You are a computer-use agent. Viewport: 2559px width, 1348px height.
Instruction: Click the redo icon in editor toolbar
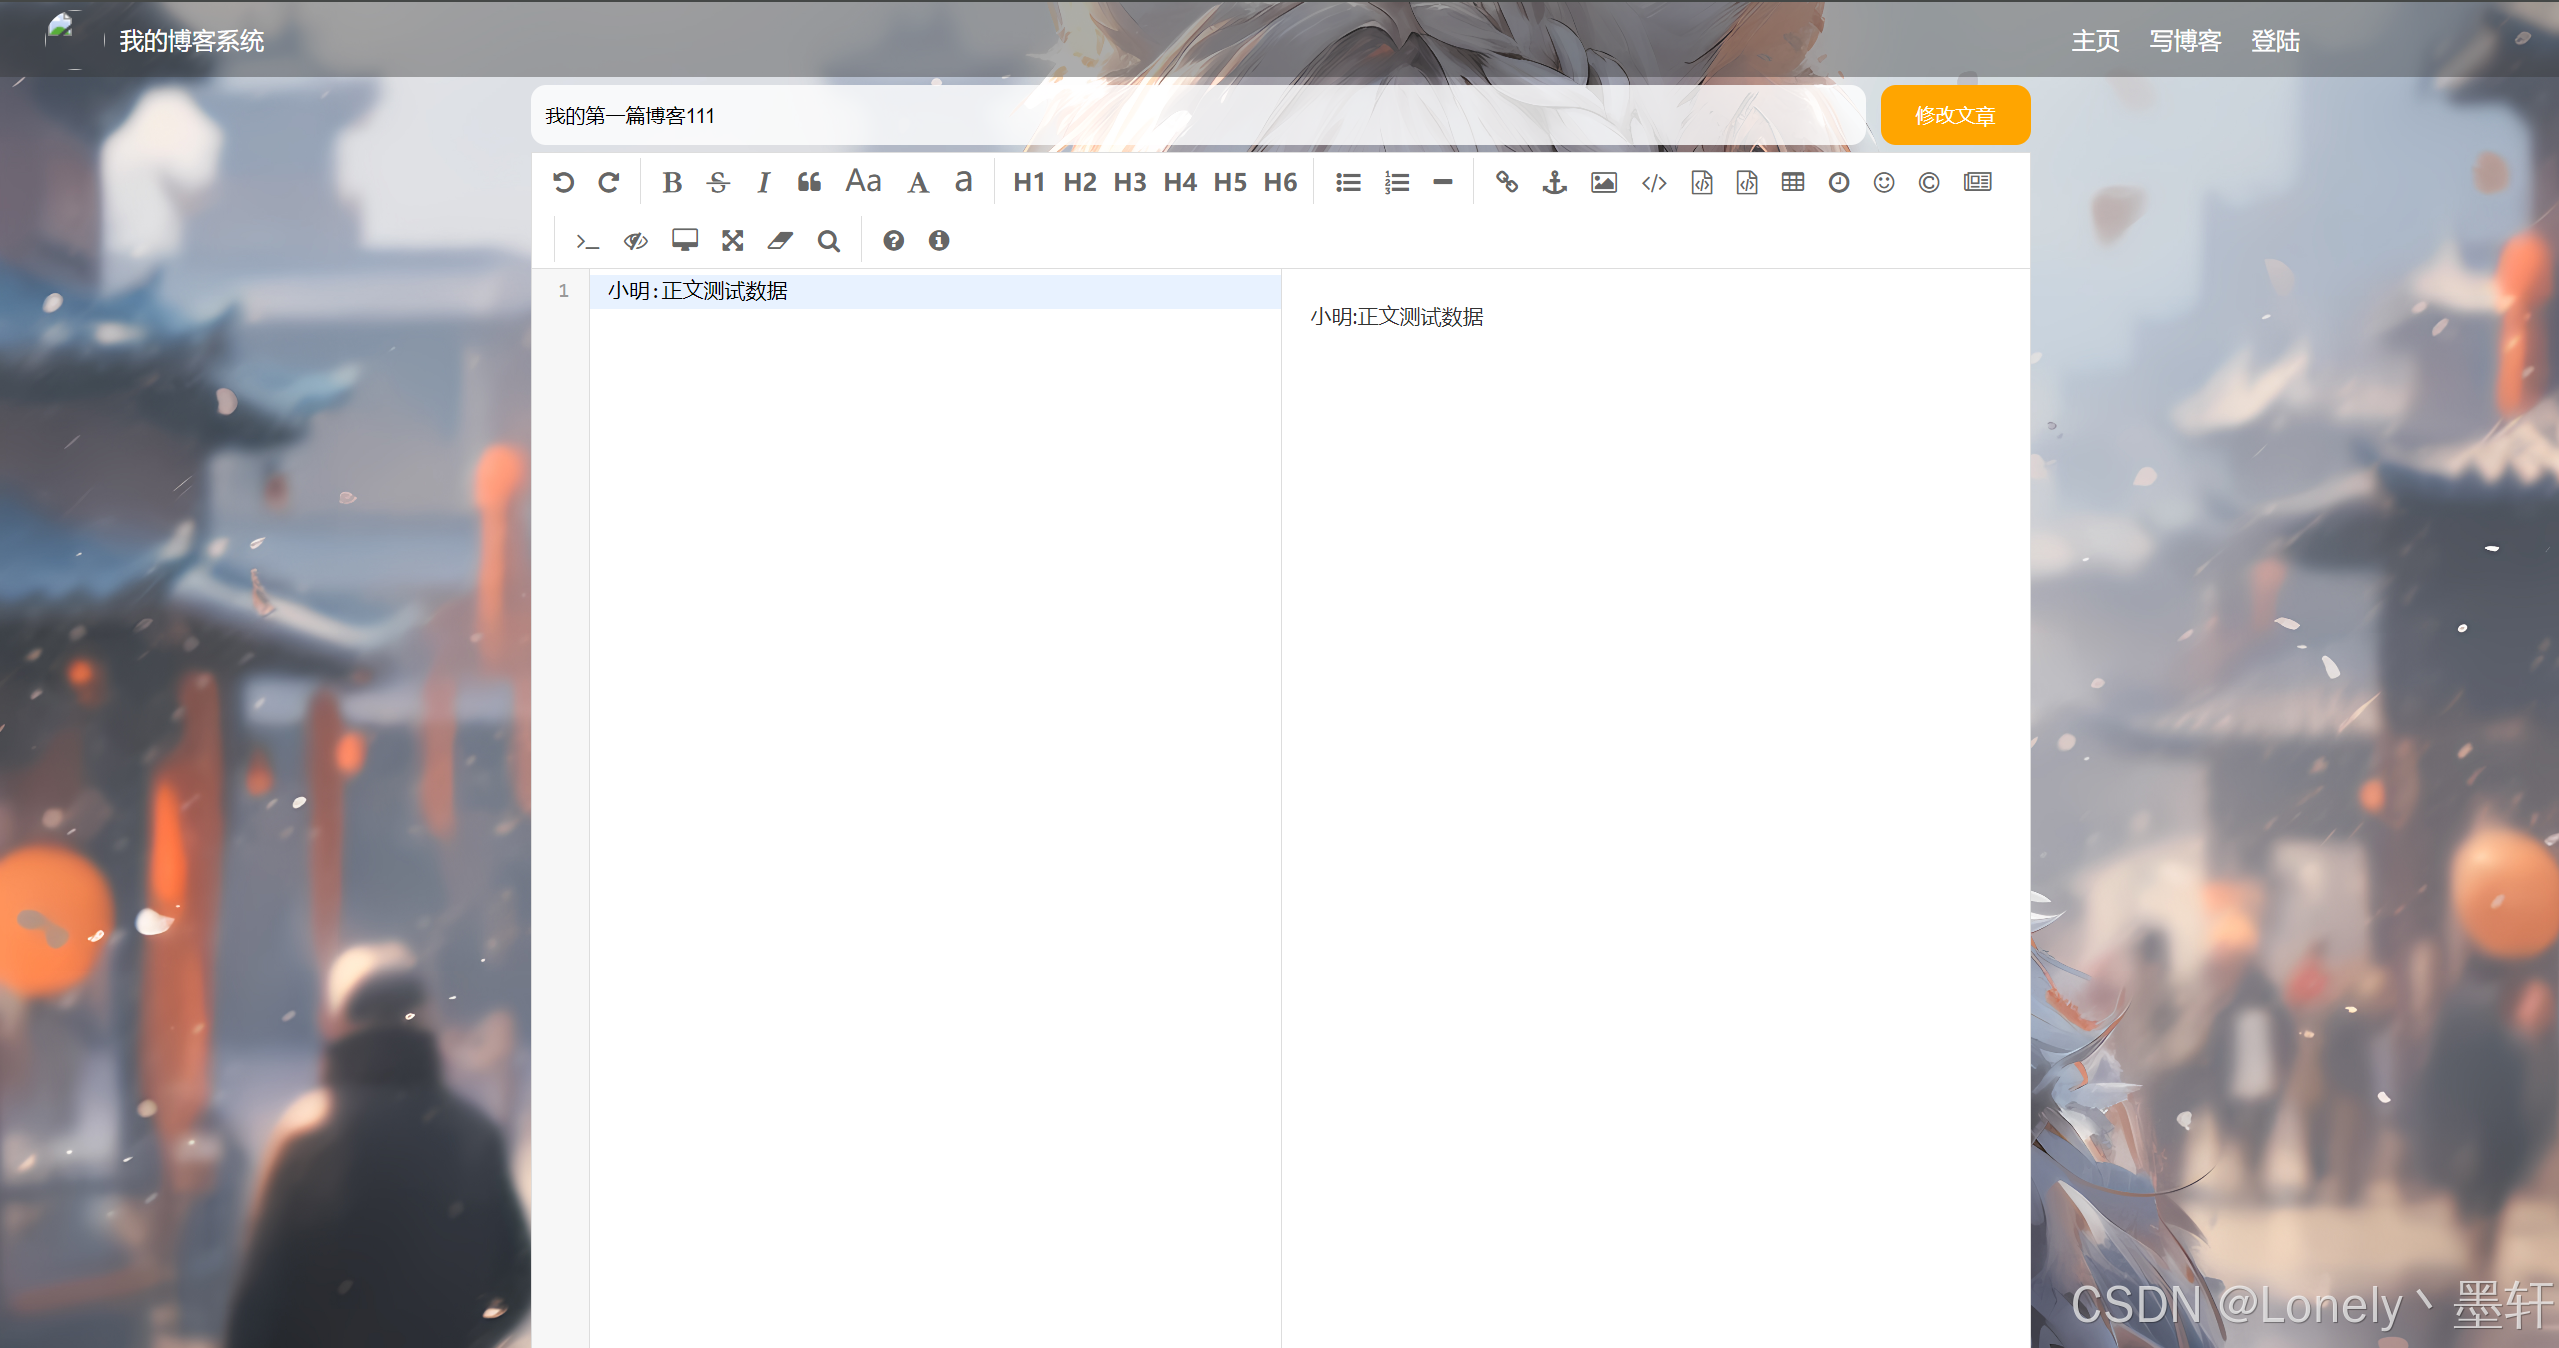609,182
